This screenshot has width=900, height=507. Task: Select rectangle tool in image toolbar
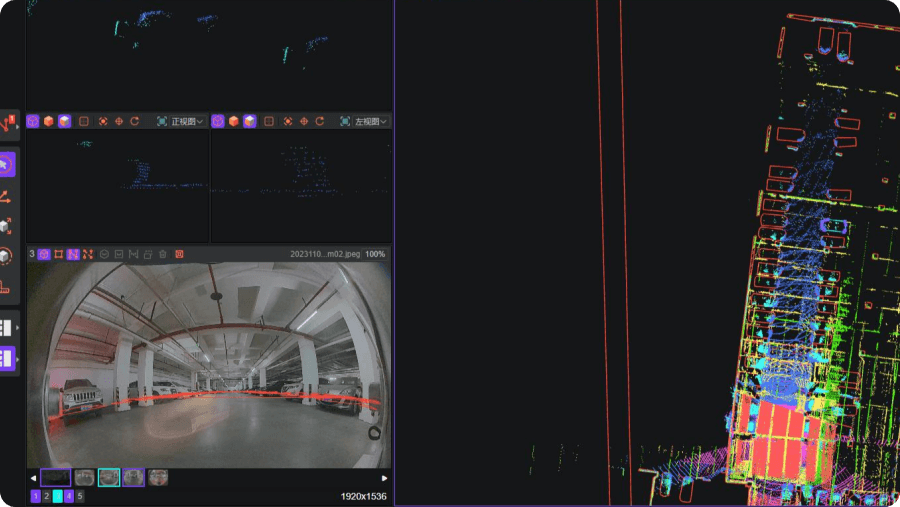[59, 254]
